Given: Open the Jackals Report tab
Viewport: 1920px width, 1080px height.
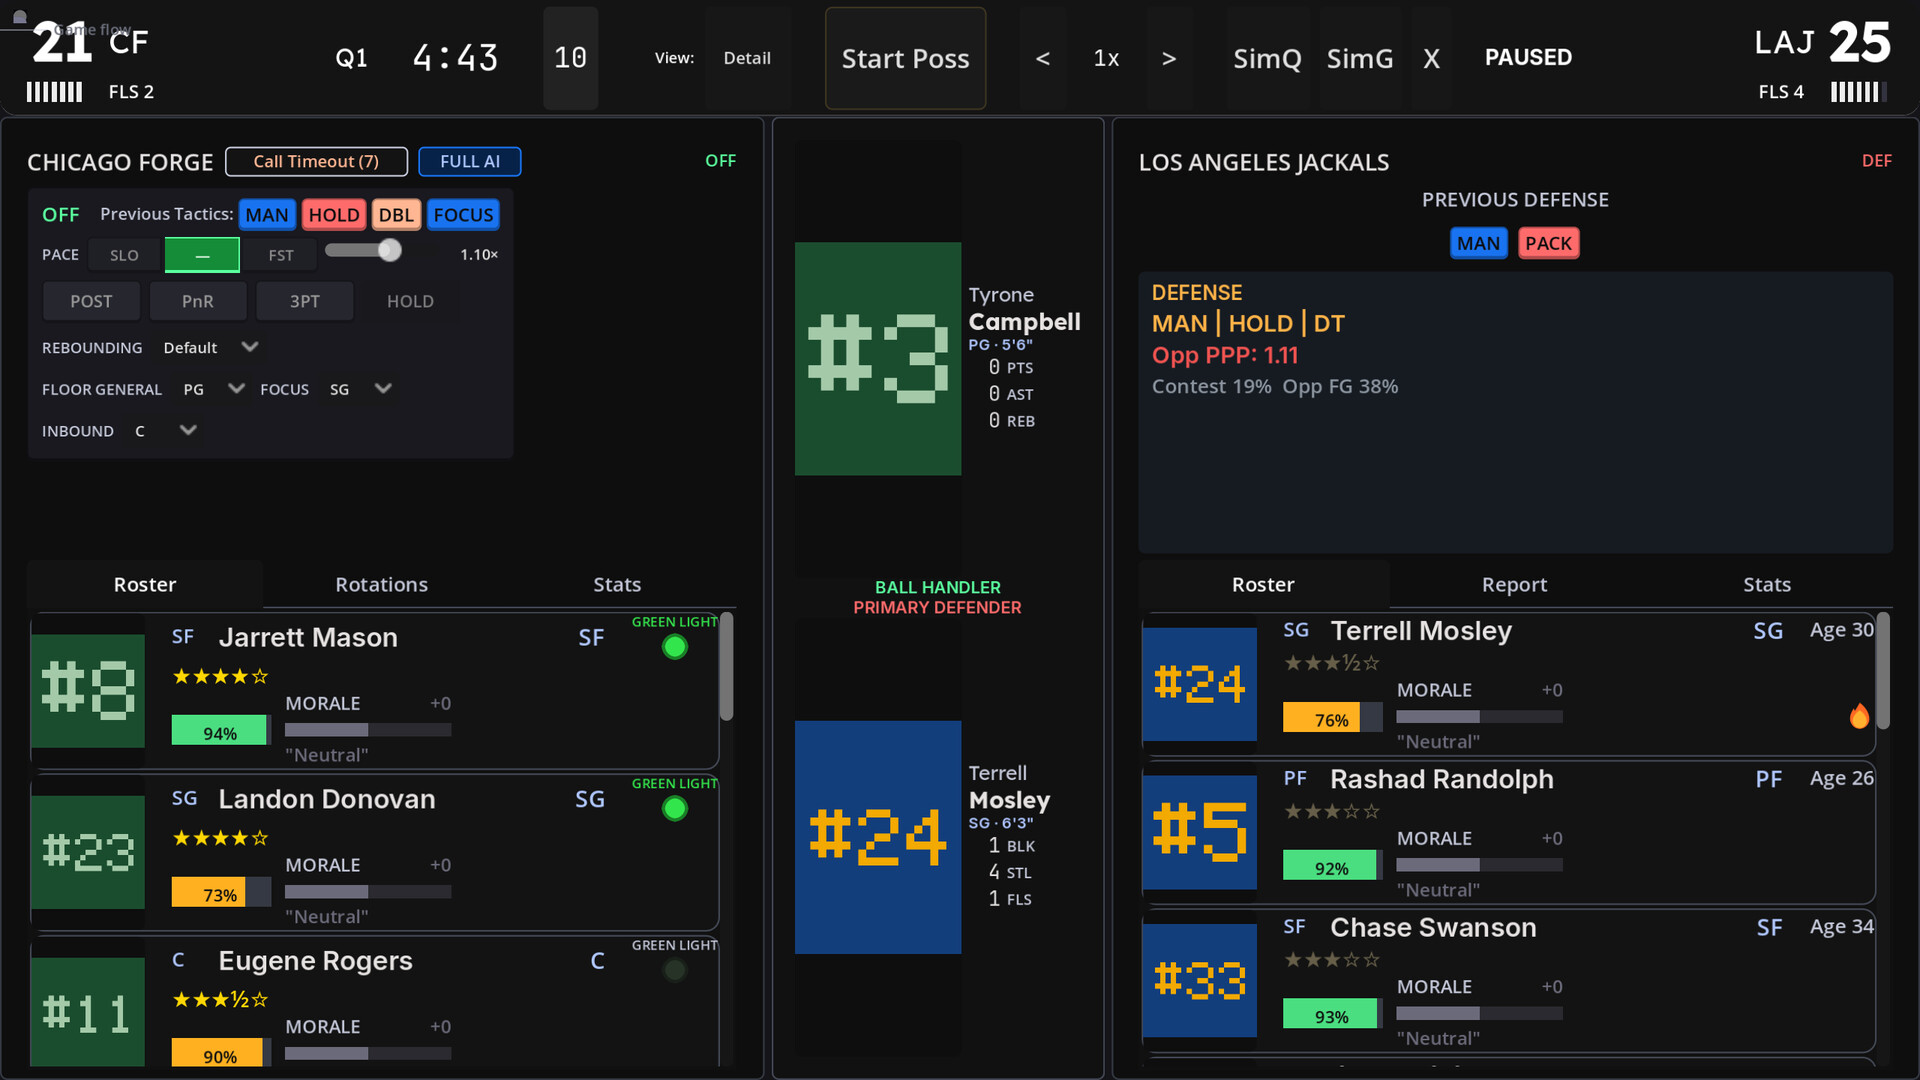Looking at the screenshot, I should pyautogui.click(x=1514, y=585).
